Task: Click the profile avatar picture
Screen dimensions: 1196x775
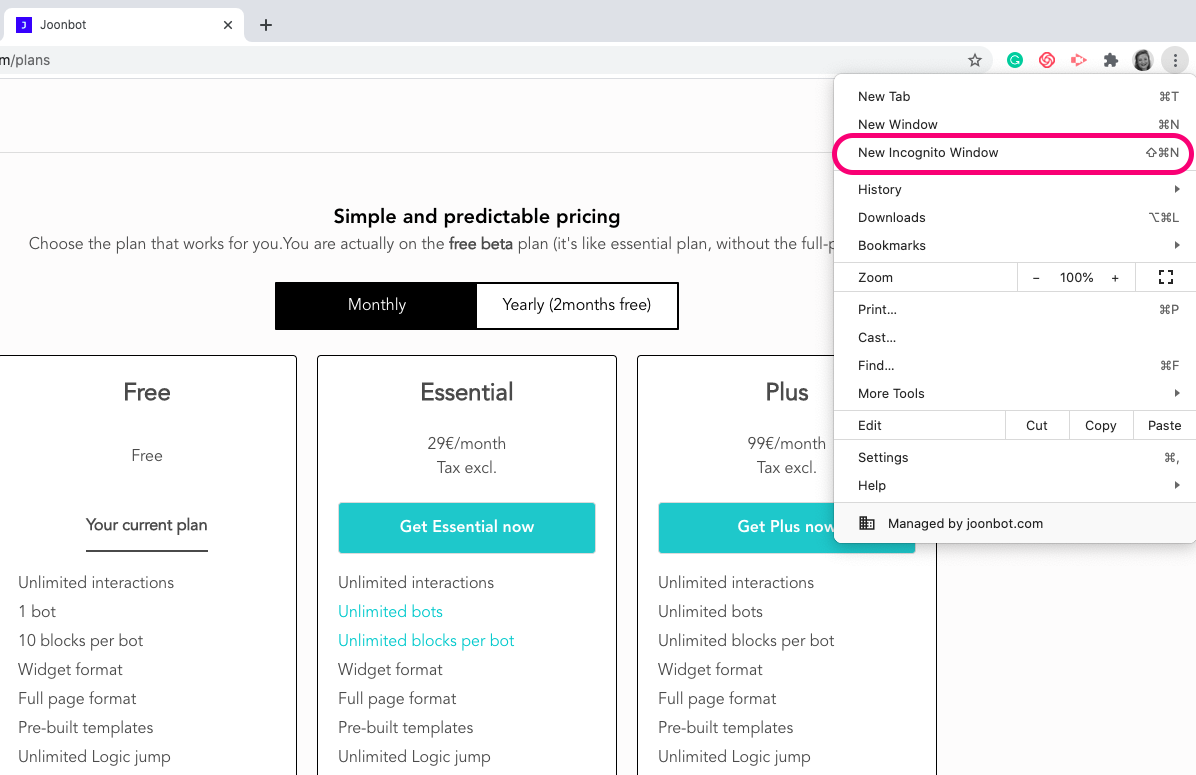Action: [x=1143, y=60]
